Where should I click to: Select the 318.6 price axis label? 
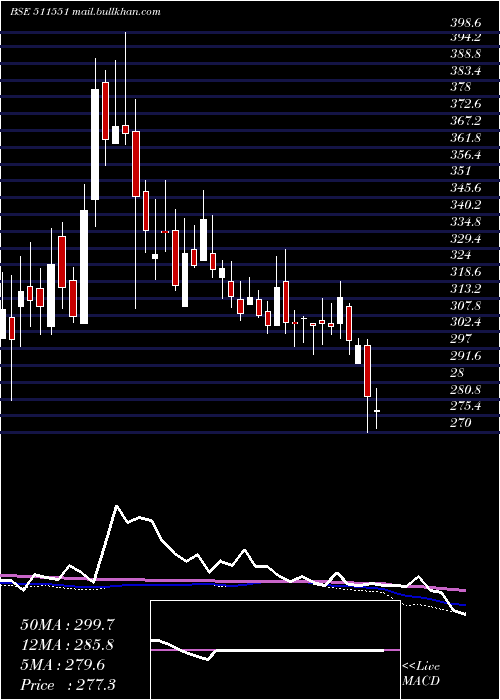click(x=466, y=272)
